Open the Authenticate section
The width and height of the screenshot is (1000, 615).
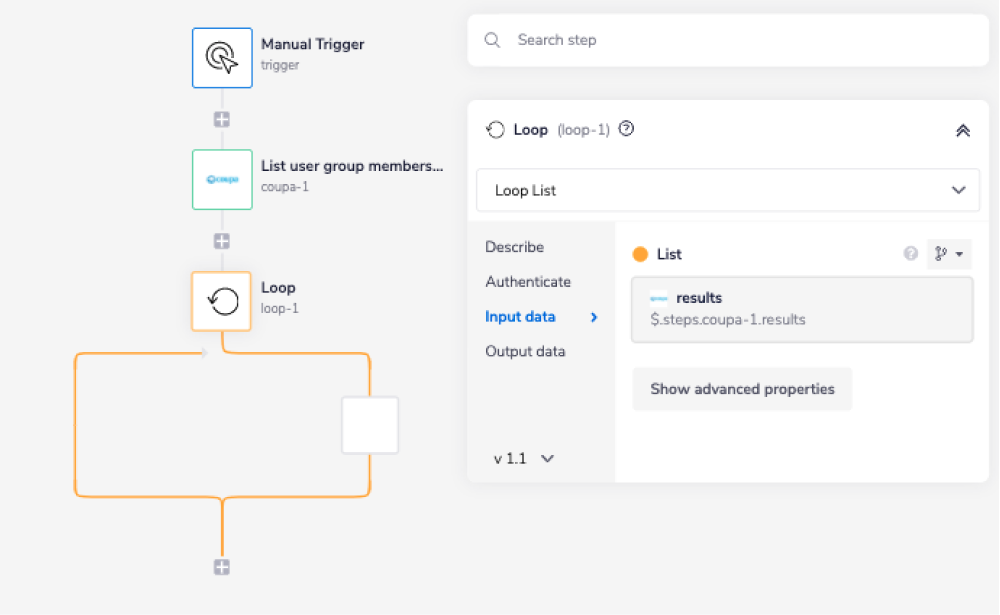(x=528, y=282)
